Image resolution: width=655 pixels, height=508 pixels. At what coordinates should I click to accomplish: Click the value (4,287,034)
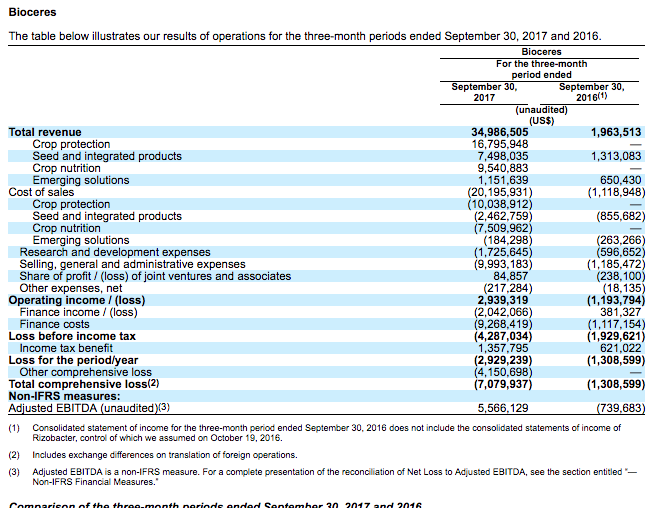tap(503, 336)
